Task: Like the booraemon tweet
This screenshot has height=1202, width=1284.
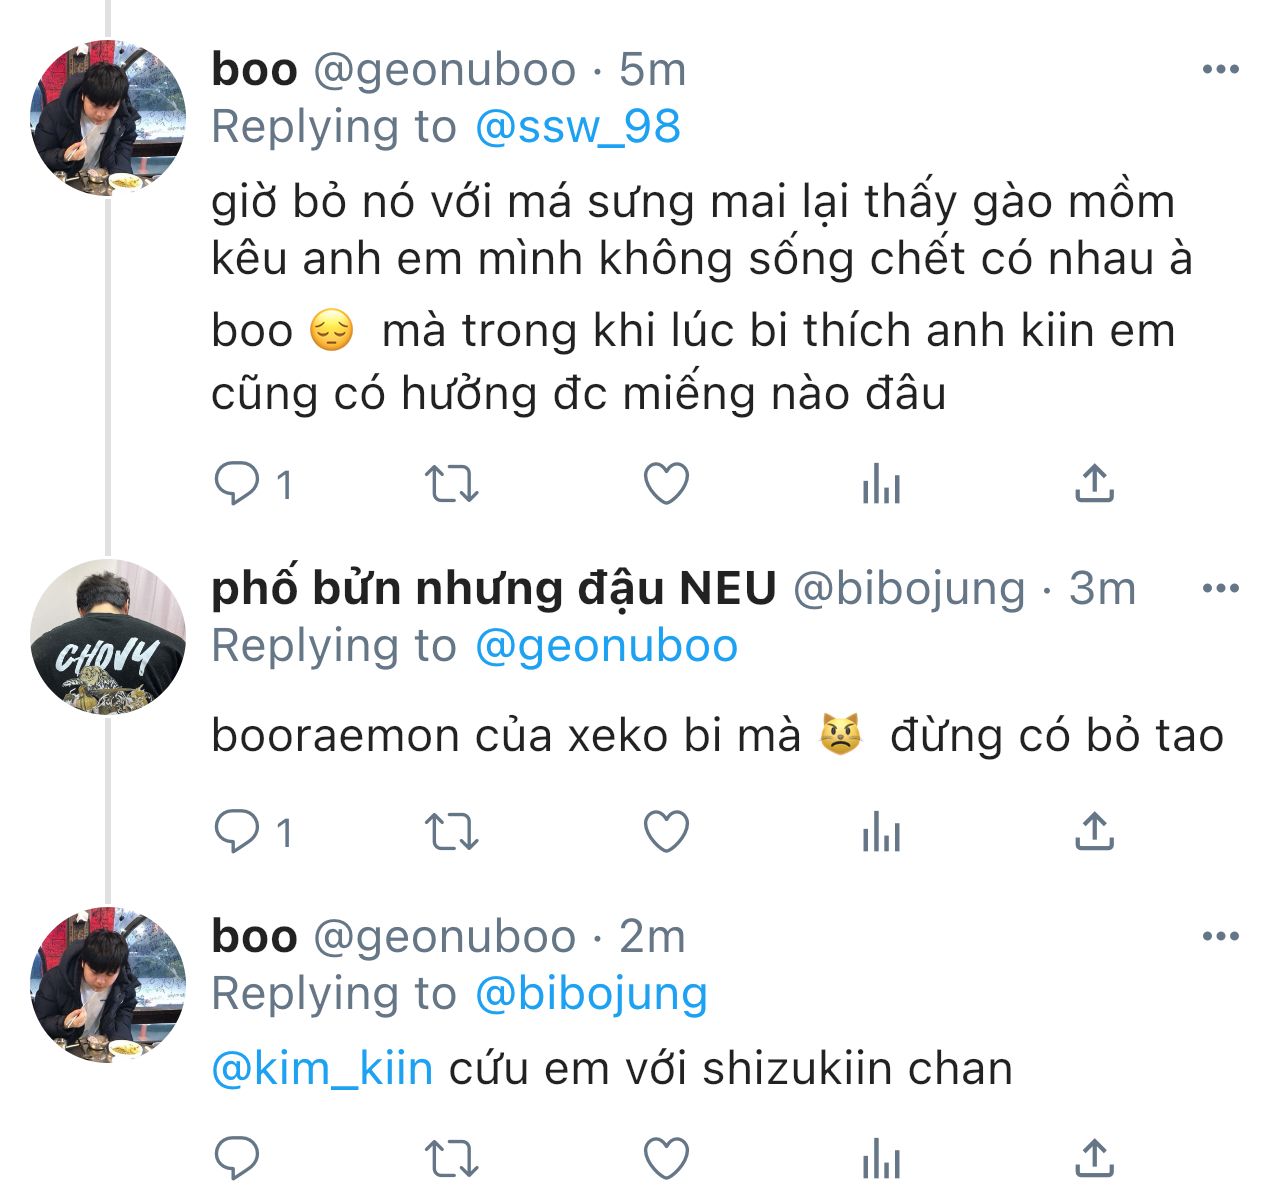Action: (666, 832)
